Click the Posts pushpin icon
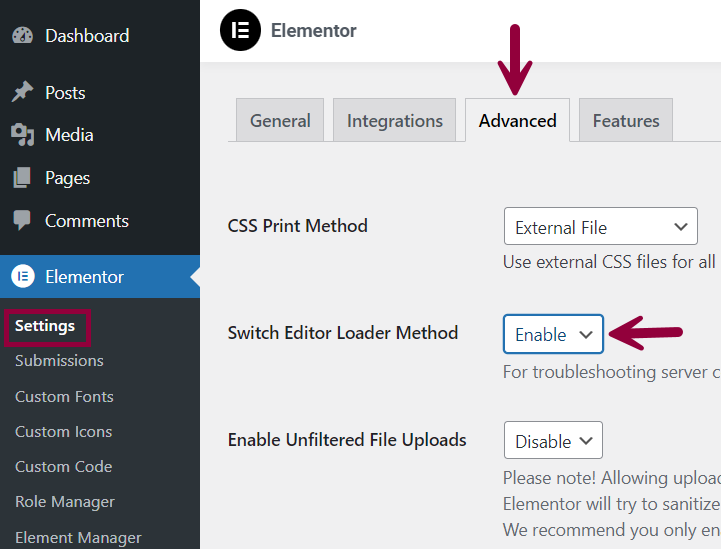721x549 pixels. click(x=23, y=93)
